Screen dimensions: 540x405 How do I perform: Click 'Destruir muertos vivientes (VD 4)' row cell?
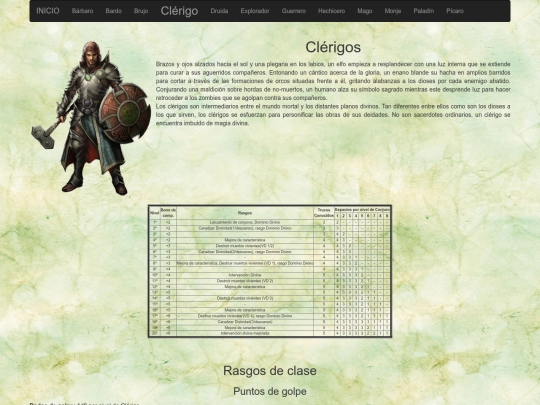pos(245,316)
